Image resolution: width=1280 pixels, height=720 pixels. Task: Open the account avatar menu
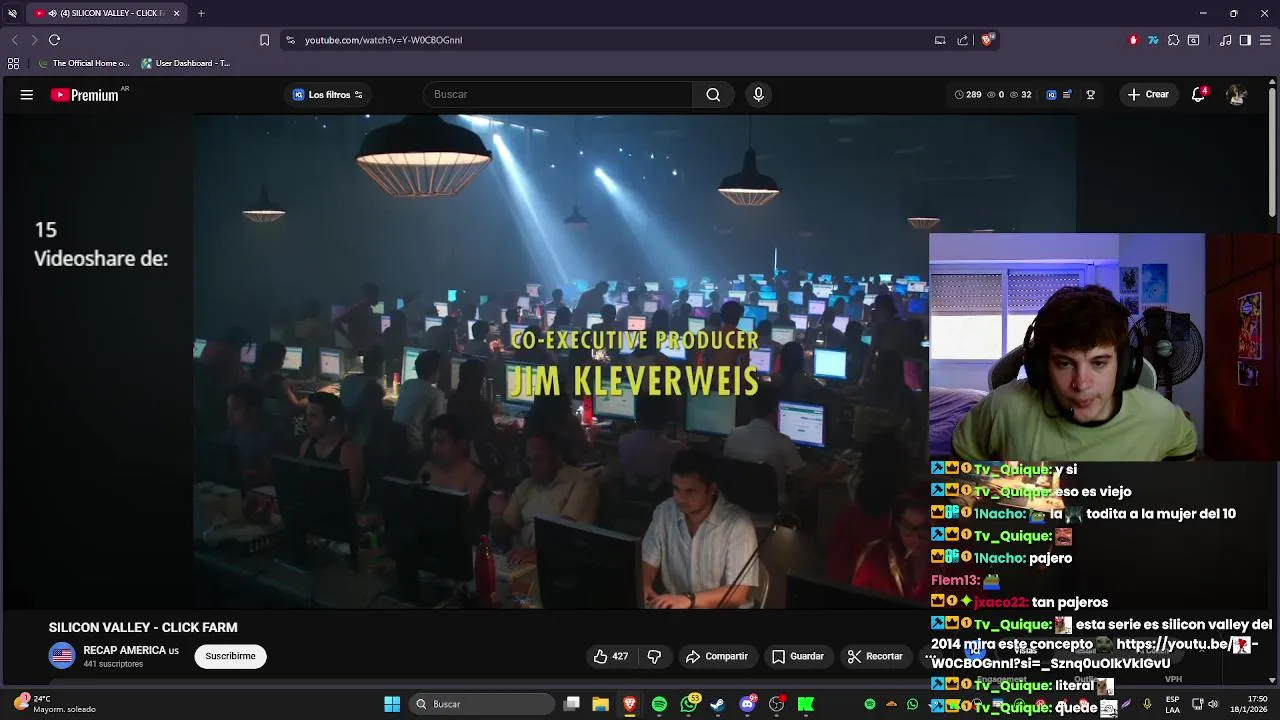1237,95
